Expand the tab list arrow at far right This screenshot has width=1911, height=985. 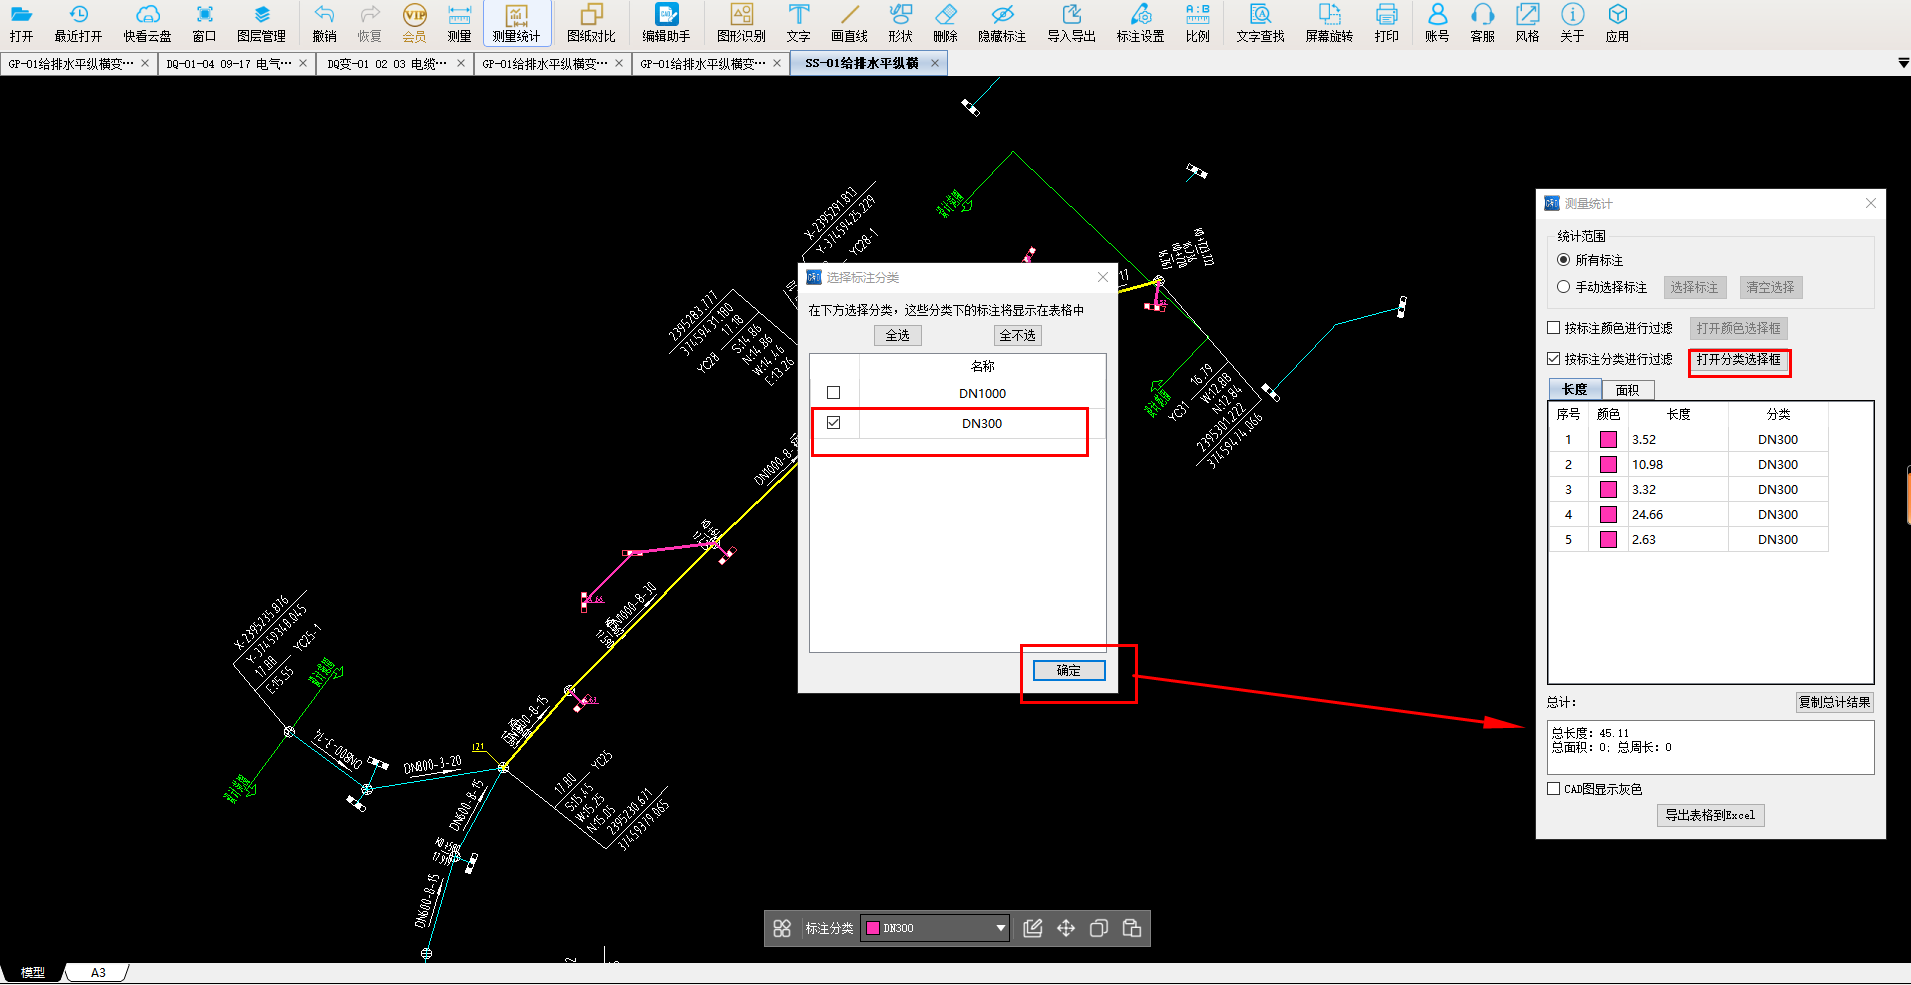click(x=1903, y=64)
